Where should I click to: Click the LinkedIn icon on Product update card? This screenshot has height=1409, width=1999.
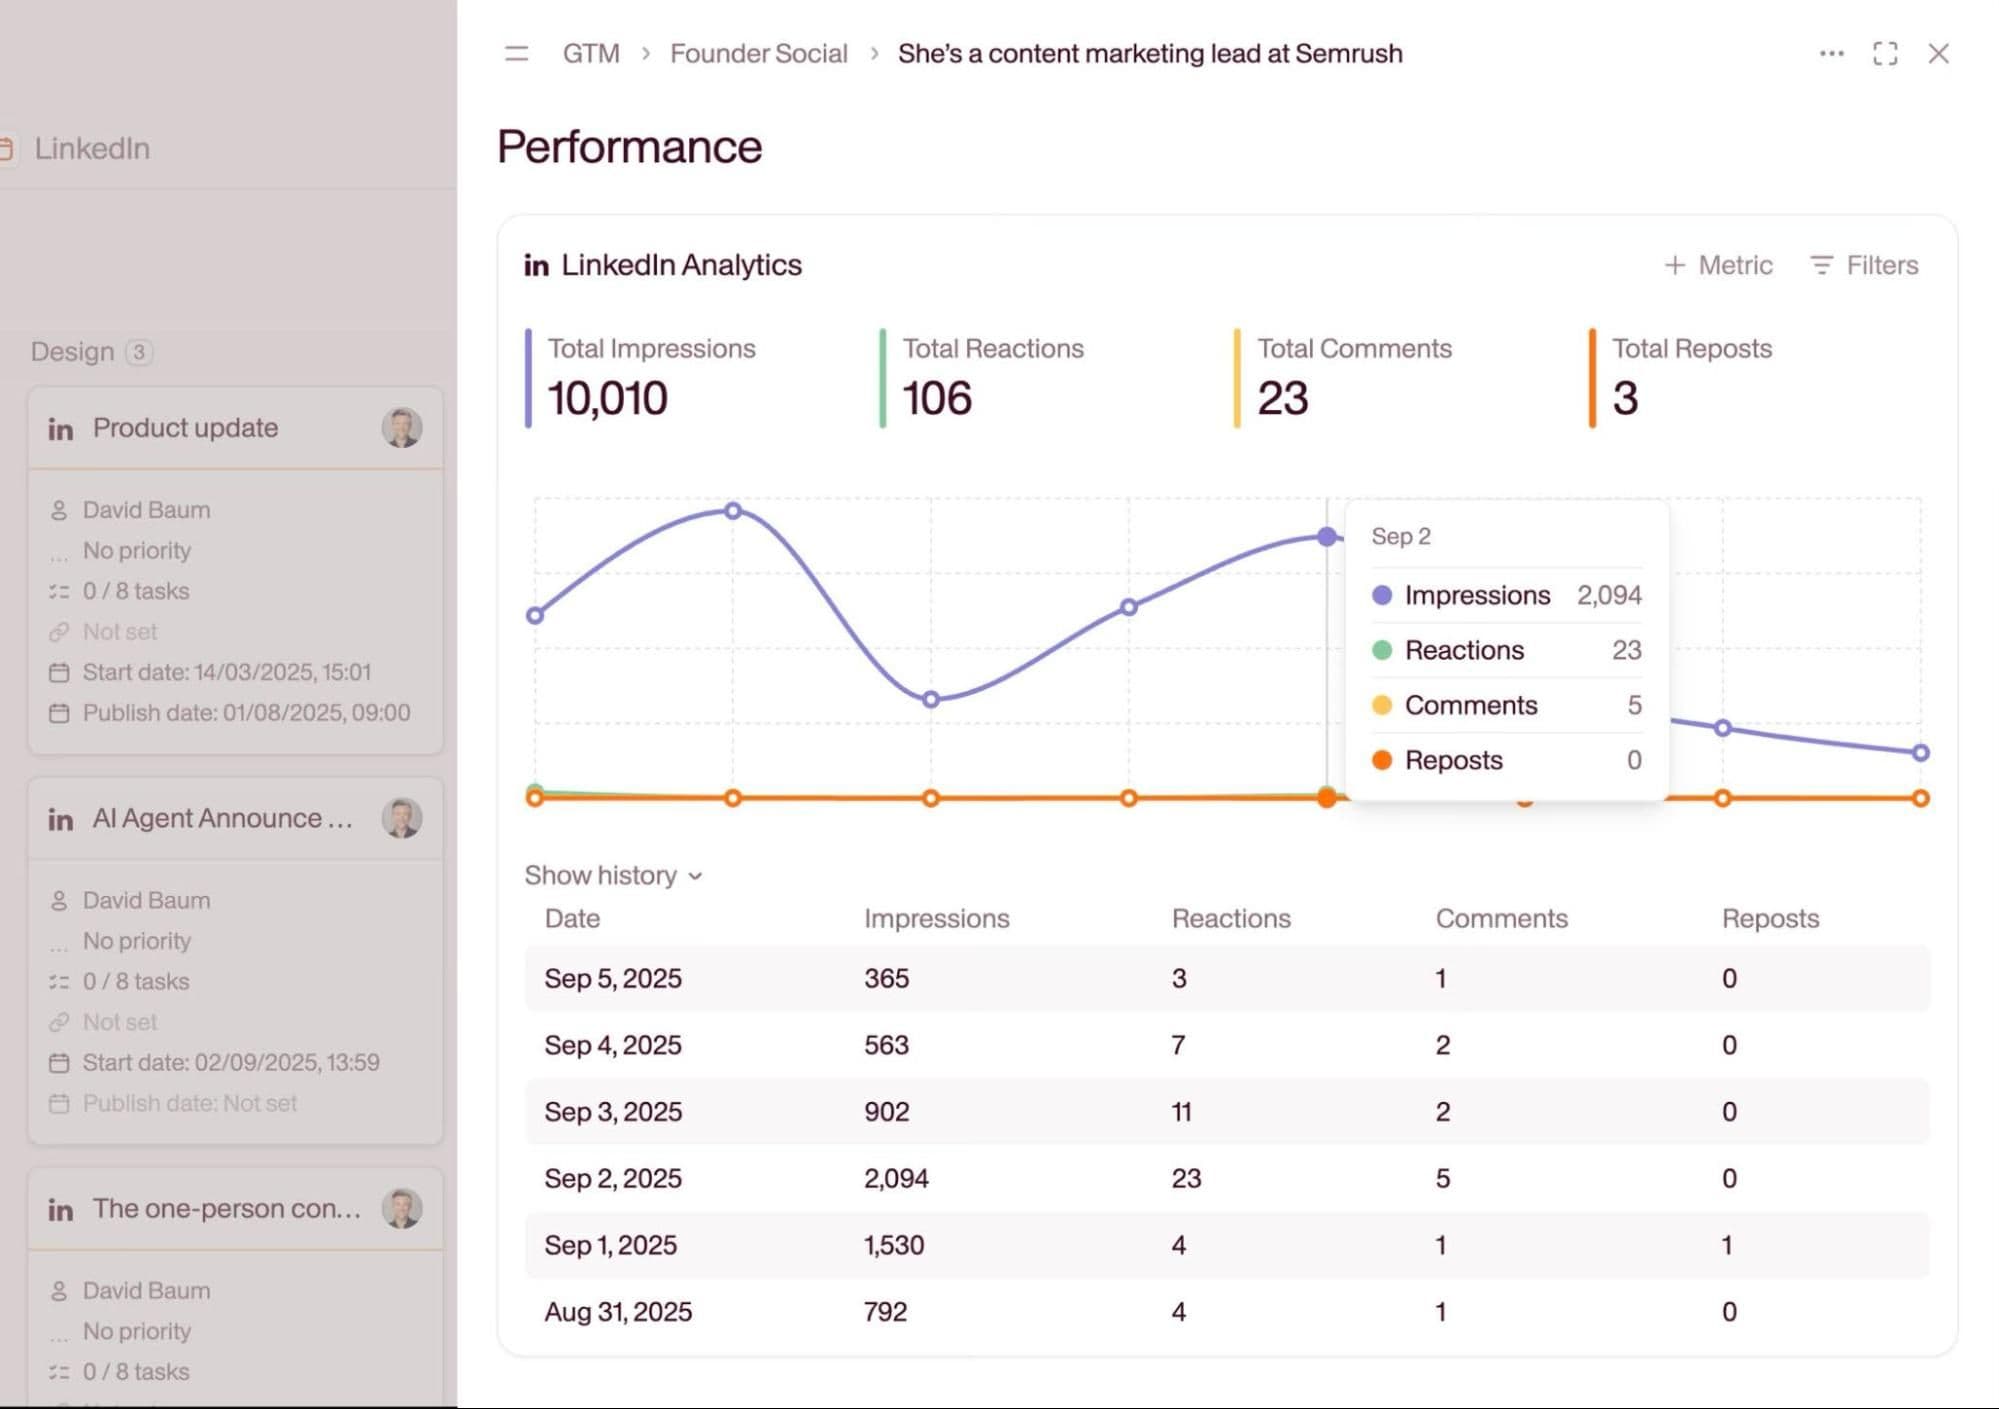(61, 429)
